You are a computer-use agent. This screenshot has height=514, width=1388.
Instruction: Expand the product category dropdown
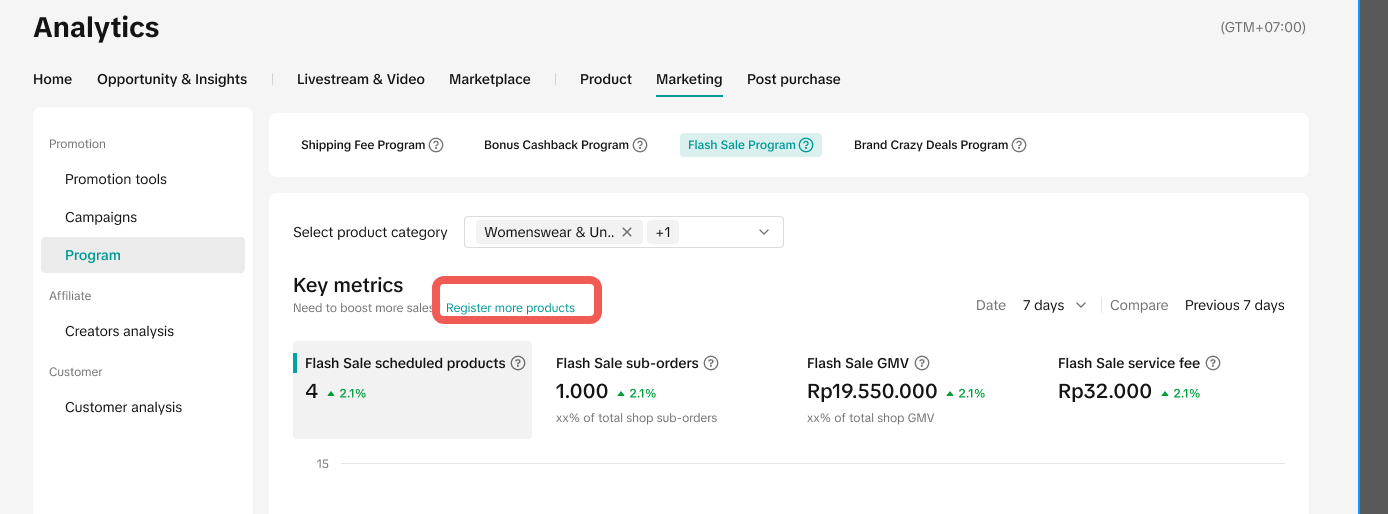tap(764, 232)
